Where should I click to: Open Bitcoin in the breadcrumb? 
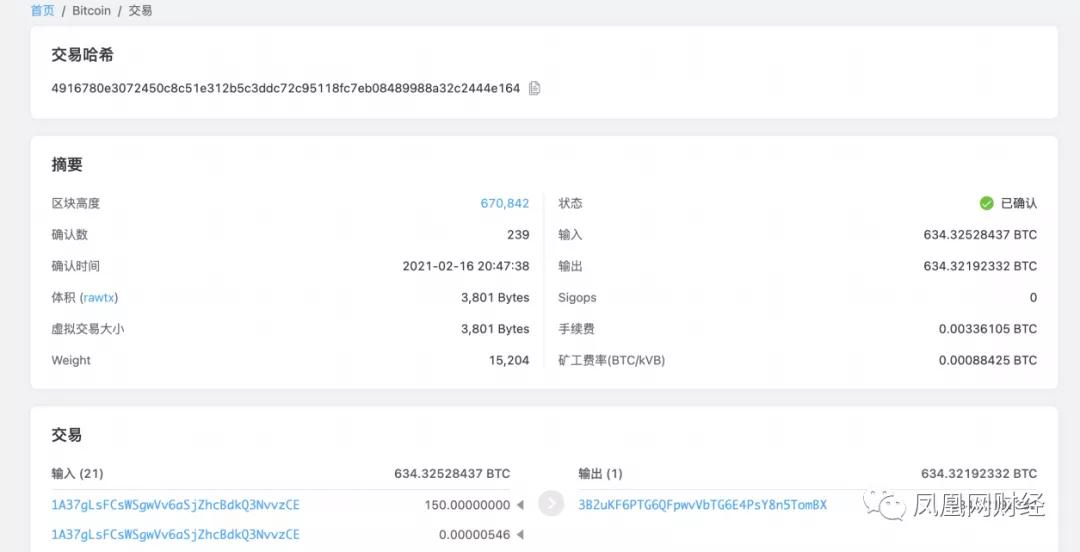[x=91, y=10]
